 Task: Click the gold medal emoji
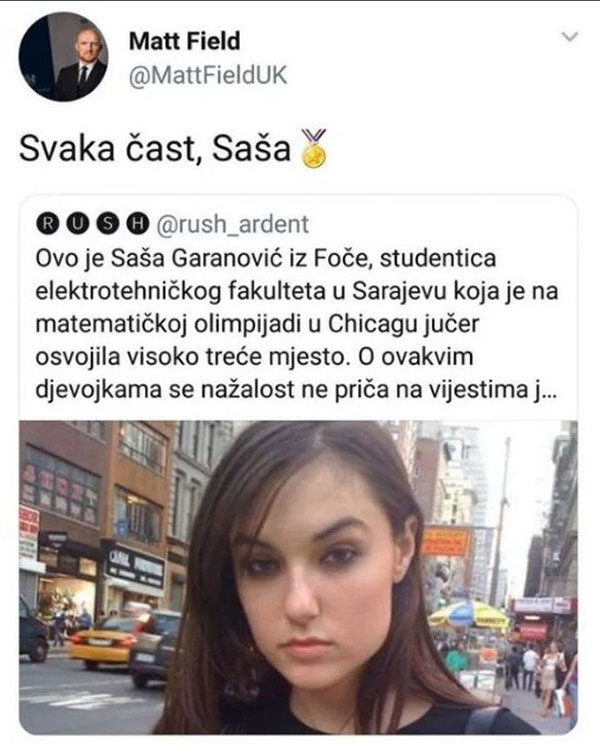[x=314, y=149]
